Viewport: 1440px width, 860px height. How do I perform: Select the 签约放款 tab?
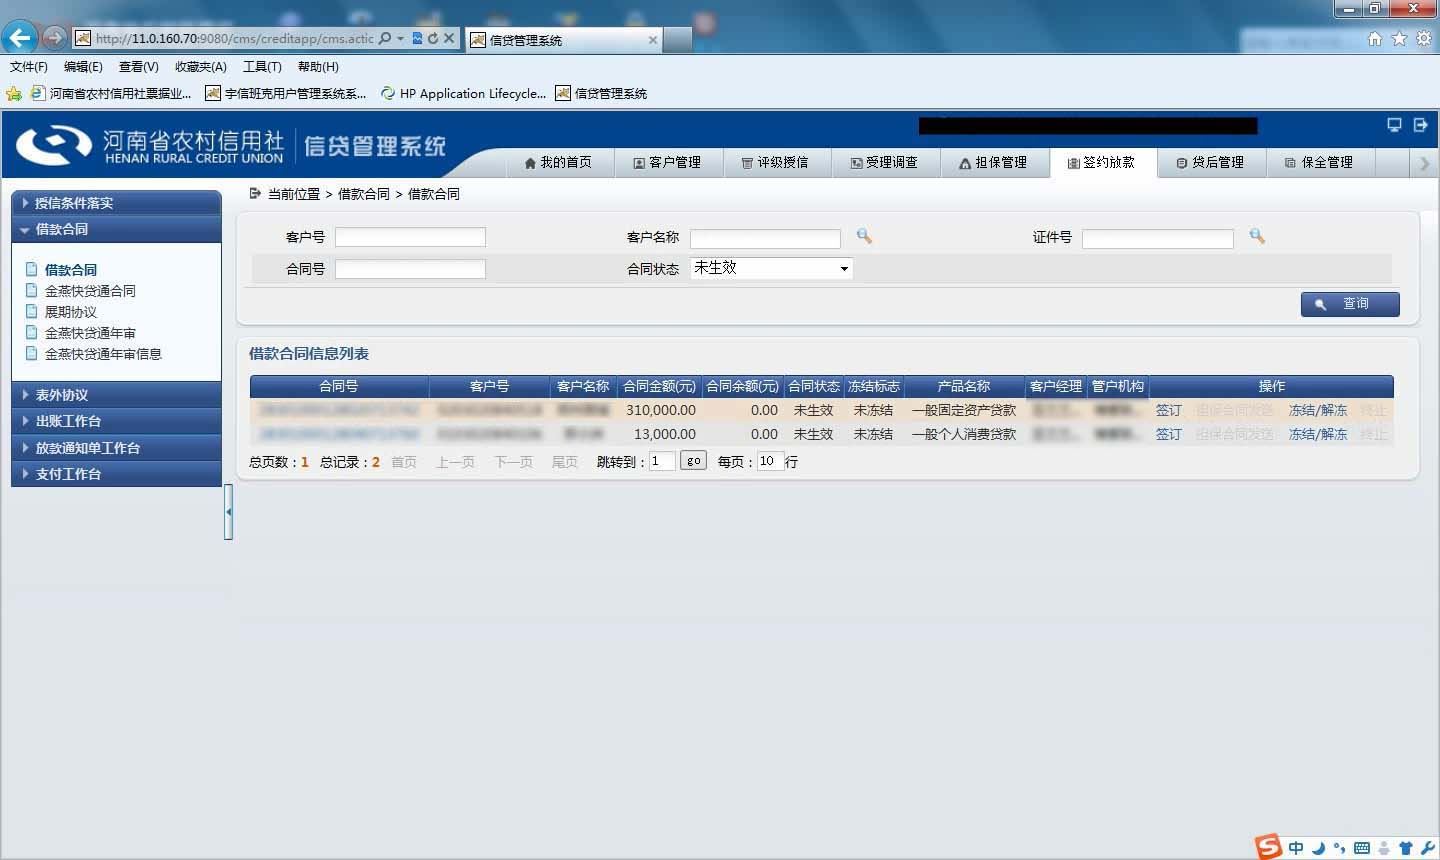point(1102,162)
